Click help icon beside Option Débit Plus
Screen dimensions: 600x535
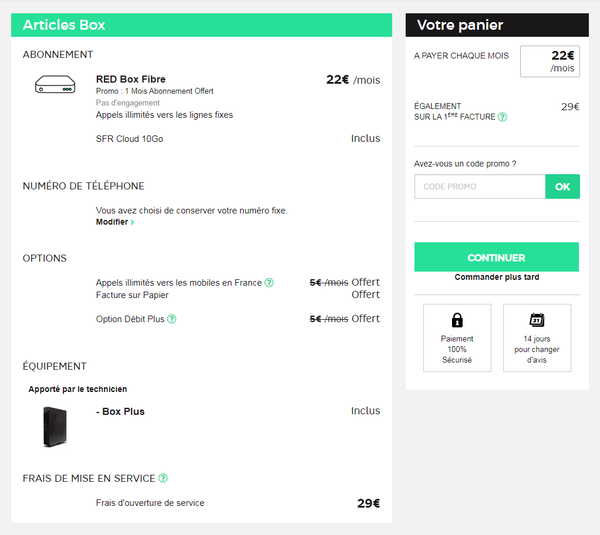pyautogui.click(x=172, y=319)
